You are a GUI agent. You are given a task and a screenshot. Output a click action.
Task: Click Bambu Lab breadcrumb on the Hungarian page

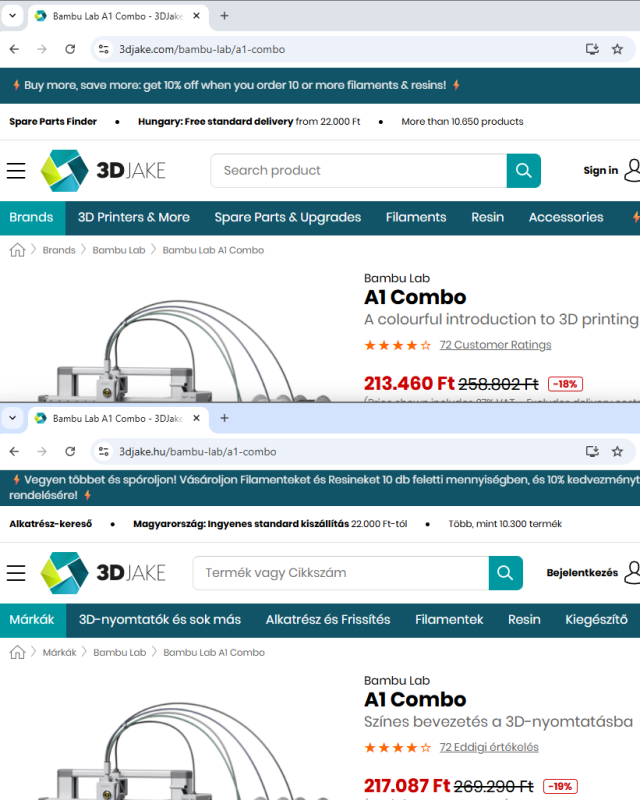(119, 653)
